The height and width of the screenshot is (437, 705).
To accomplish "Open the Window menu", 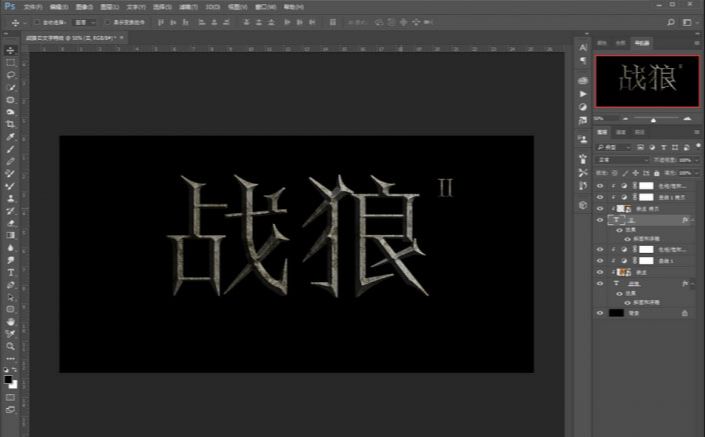I will [x=265, y=7].
